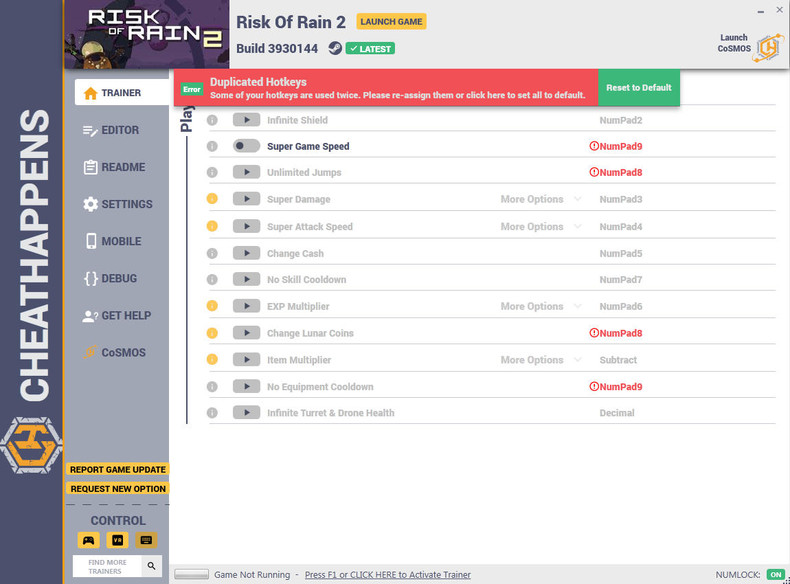Change the Decimal hotkey for Infinite Turret
The width and height of the screenshot is (790, 584).
click(617, 413)
